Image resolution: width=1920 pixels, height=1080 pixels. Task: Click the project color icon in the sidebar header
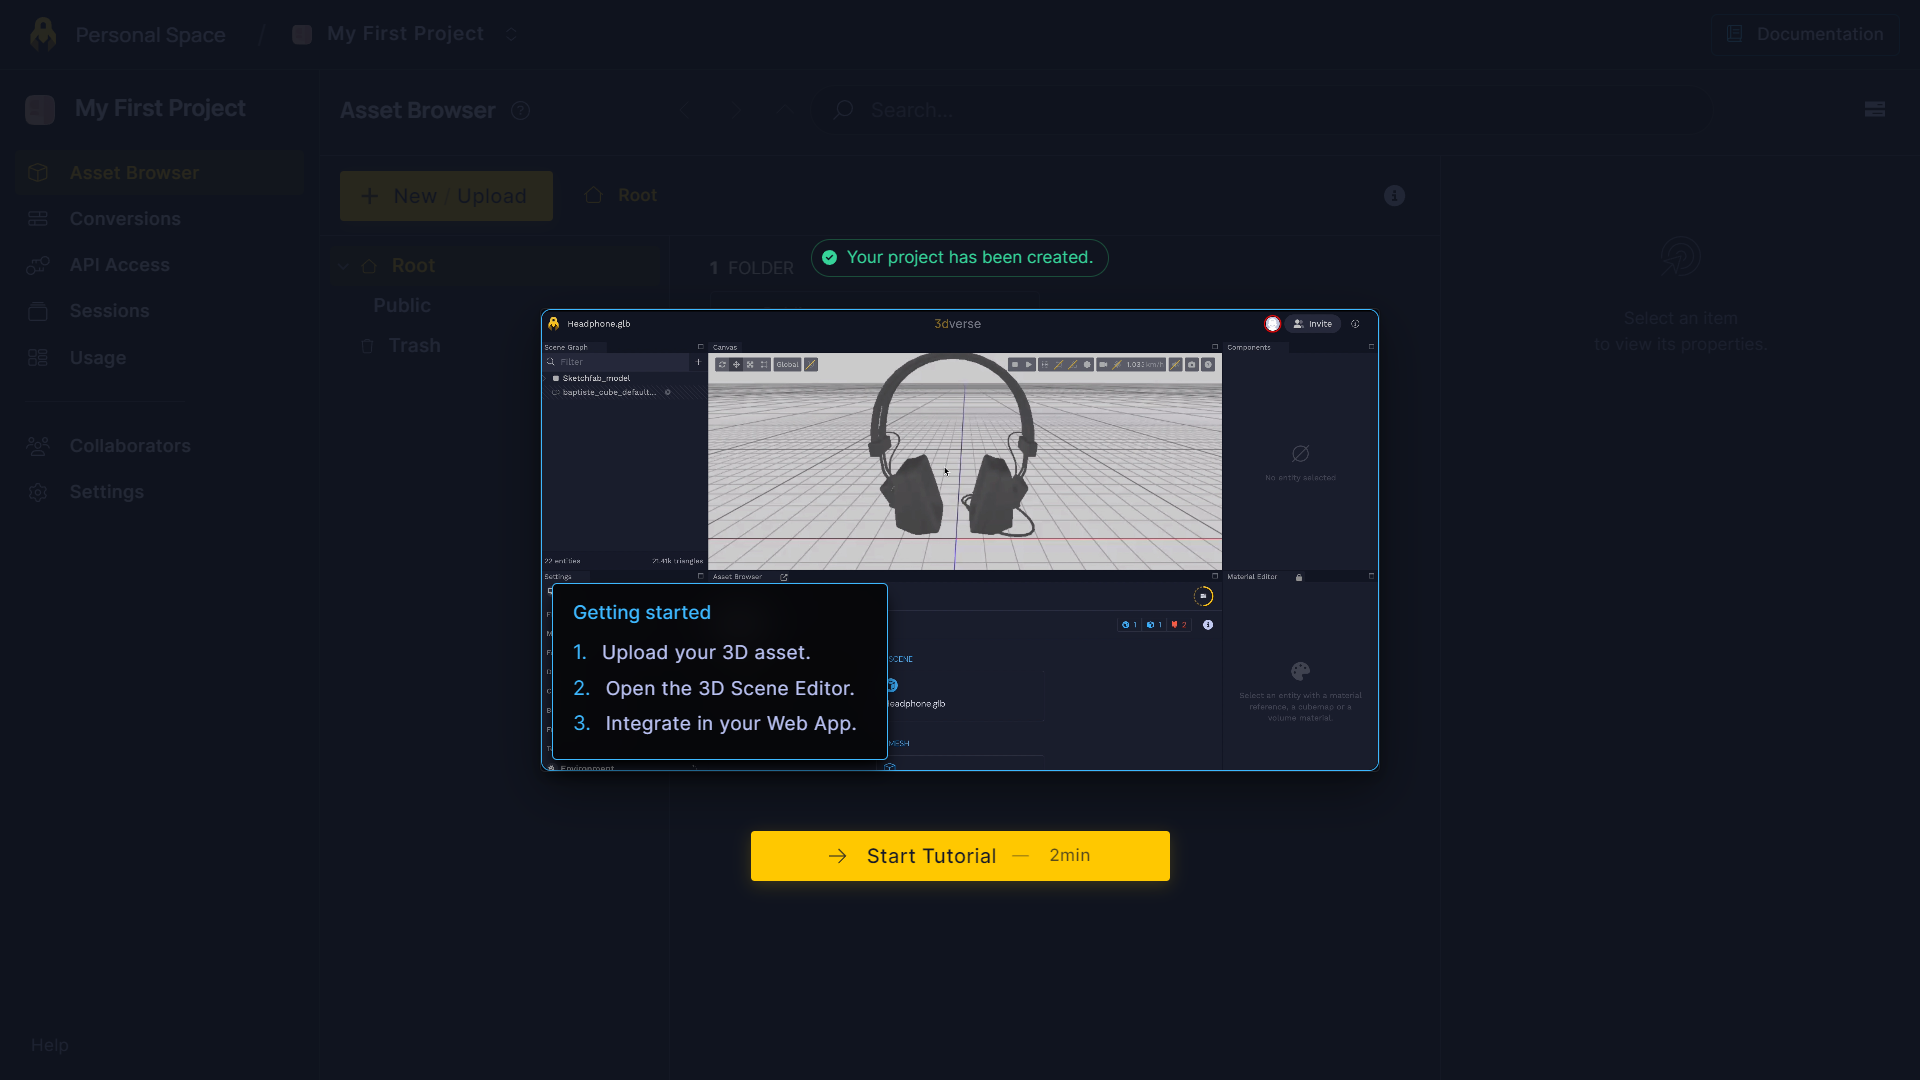40,109
